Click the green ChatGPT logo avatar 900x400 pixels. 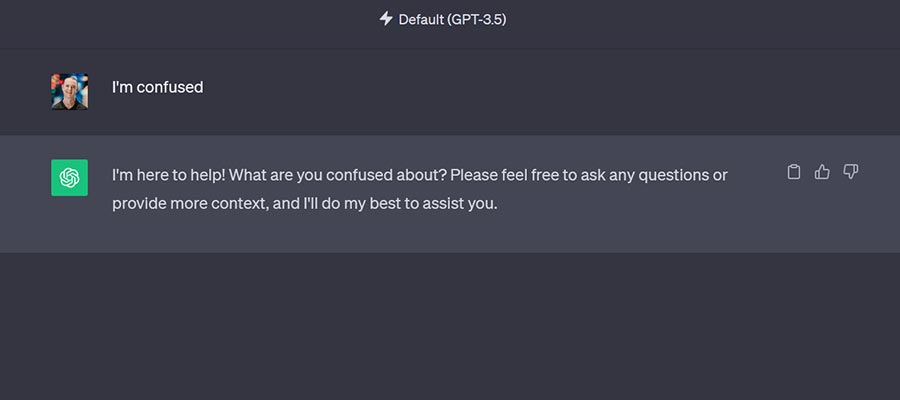(69, 177)
